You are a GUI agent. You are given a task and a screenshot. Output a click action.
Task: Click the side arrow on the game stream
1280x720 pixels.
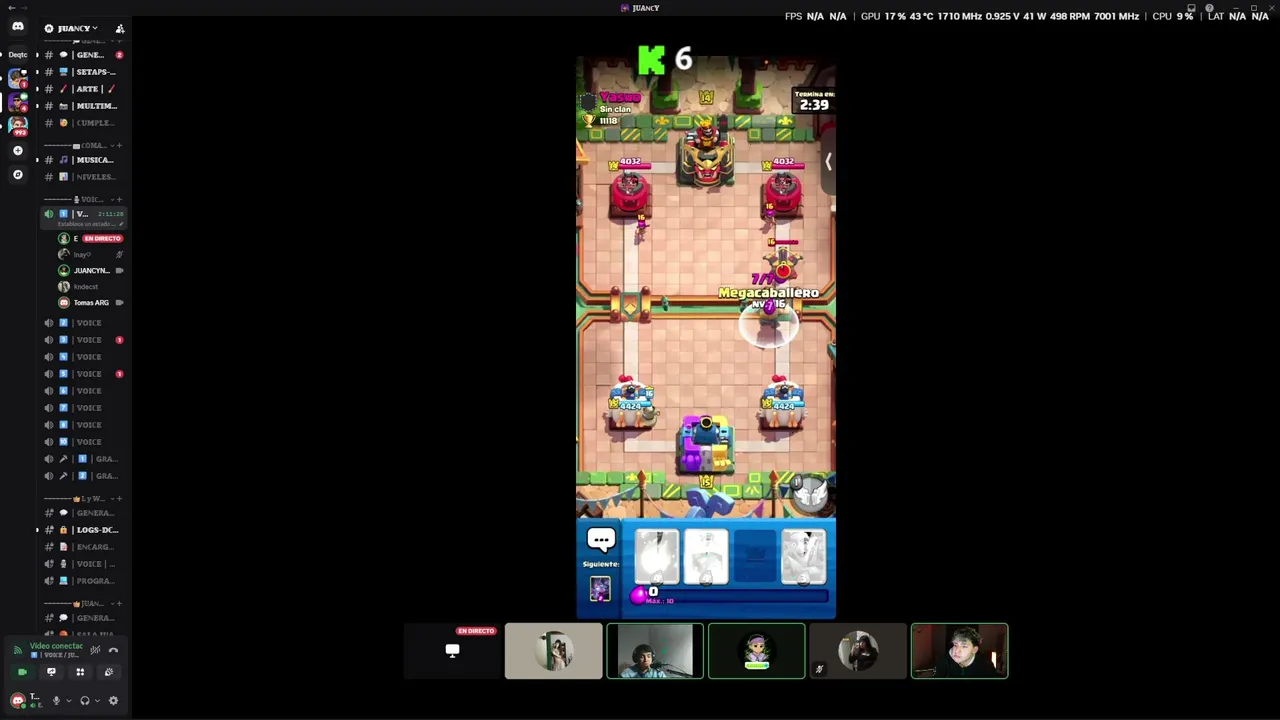[x=828, y=162]
